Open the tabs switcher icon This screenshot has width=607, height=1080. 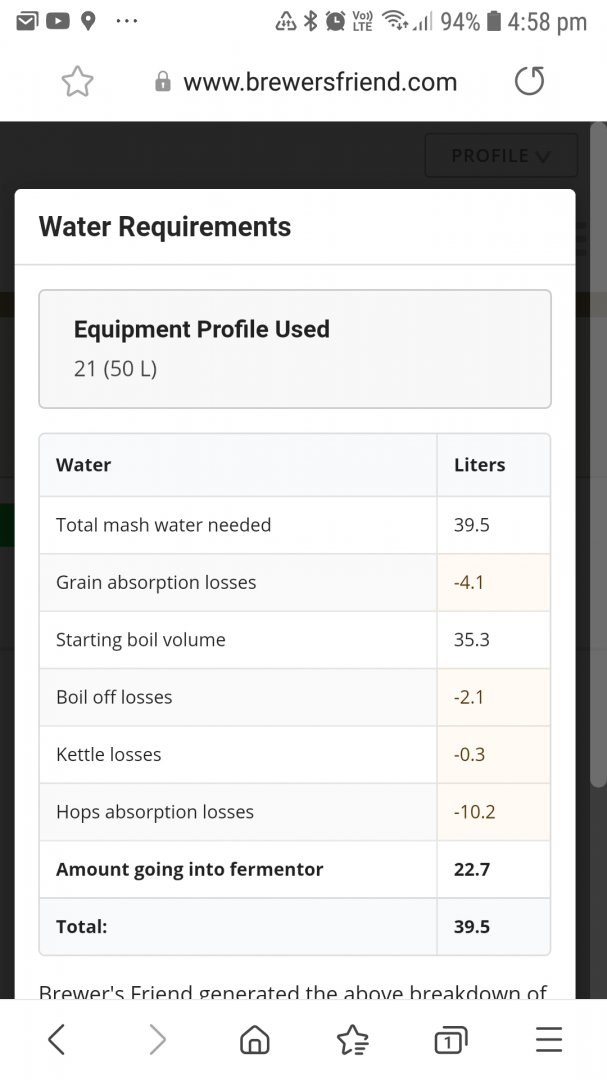pos(451,1039)
